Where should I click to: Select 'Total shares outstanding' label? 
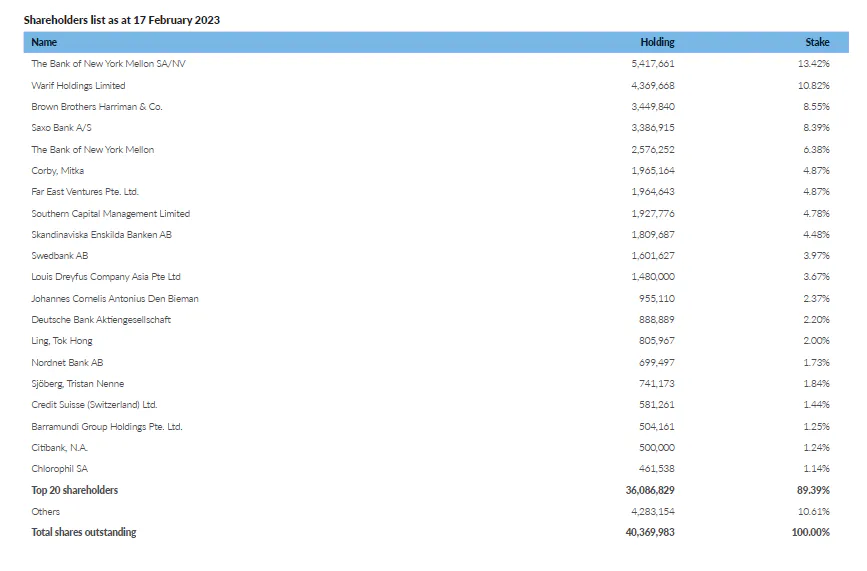click(83, 532)
